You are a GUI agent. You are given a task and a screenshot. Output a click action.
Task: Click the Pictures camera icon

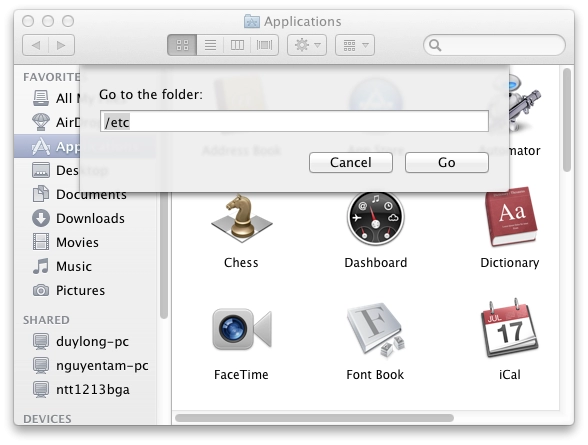(x=40, y=290)
